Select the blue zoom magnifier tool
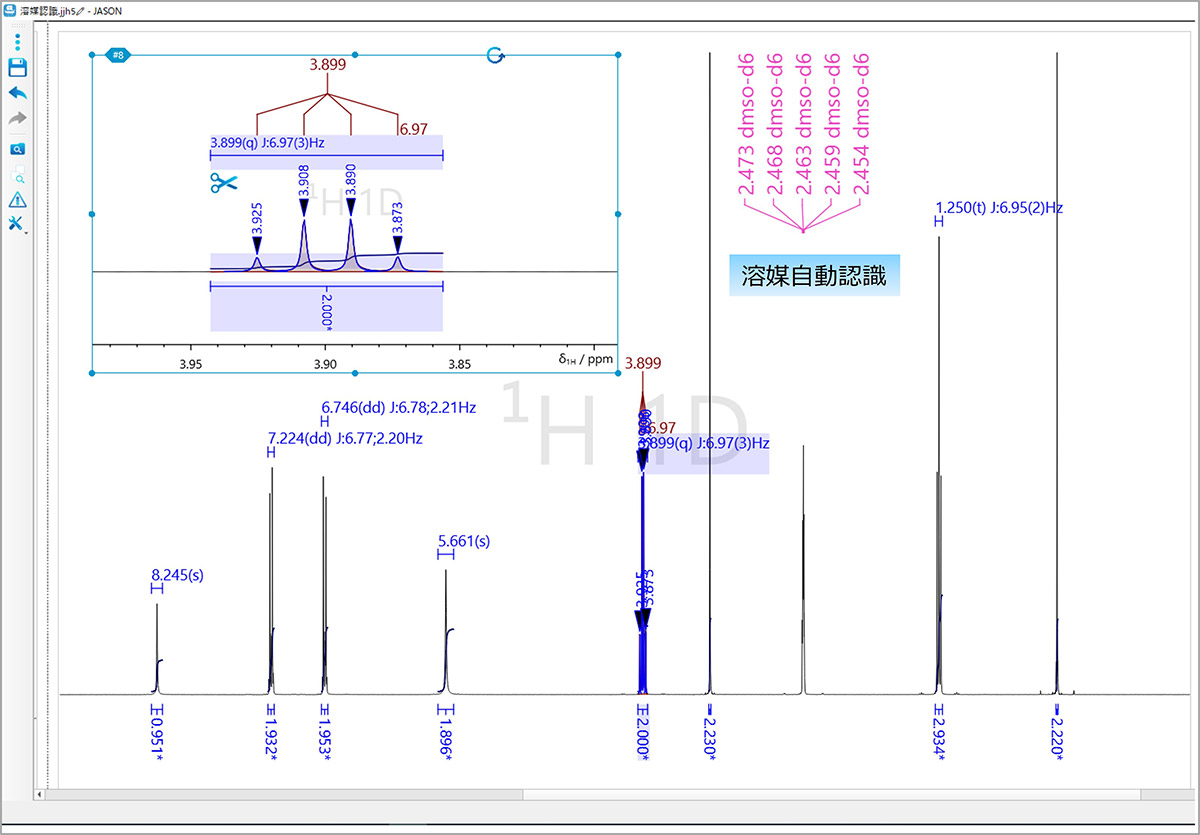 [17, 149]
